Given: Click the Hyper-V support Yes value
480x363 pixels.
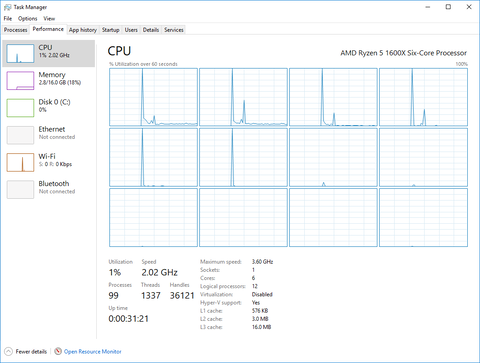Looking at the screenshot, I should (x=256, y=303).
